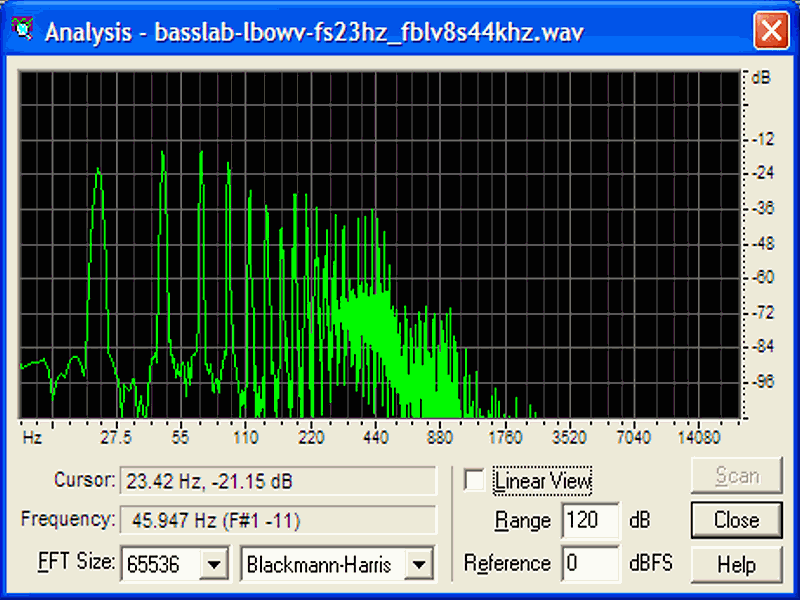800x600 pixels.
Task: Open the FFT Size dropdown arrow
Action: (214, 564)
